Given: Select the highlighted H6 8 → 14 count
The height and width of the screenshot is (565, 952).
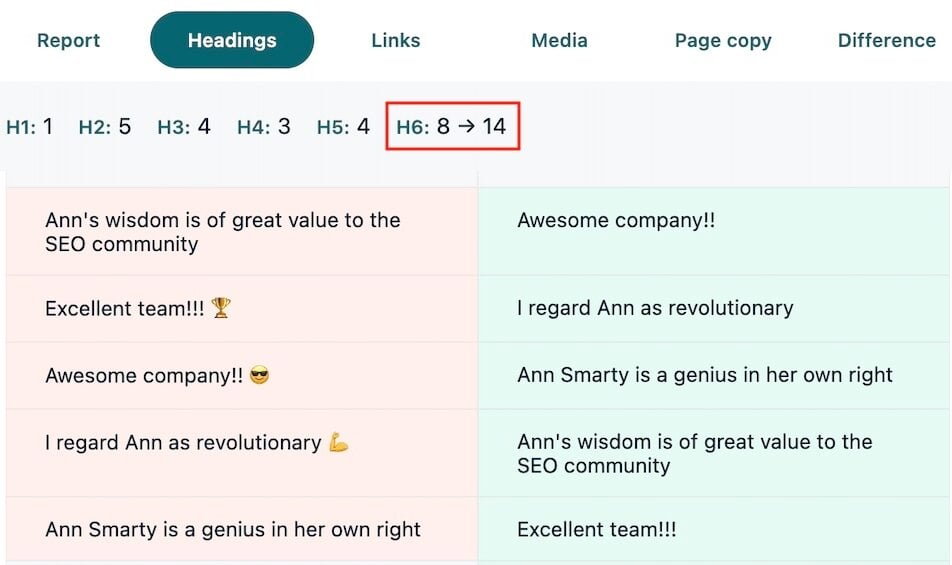Looking at the screenshot, I should point(452,127).
